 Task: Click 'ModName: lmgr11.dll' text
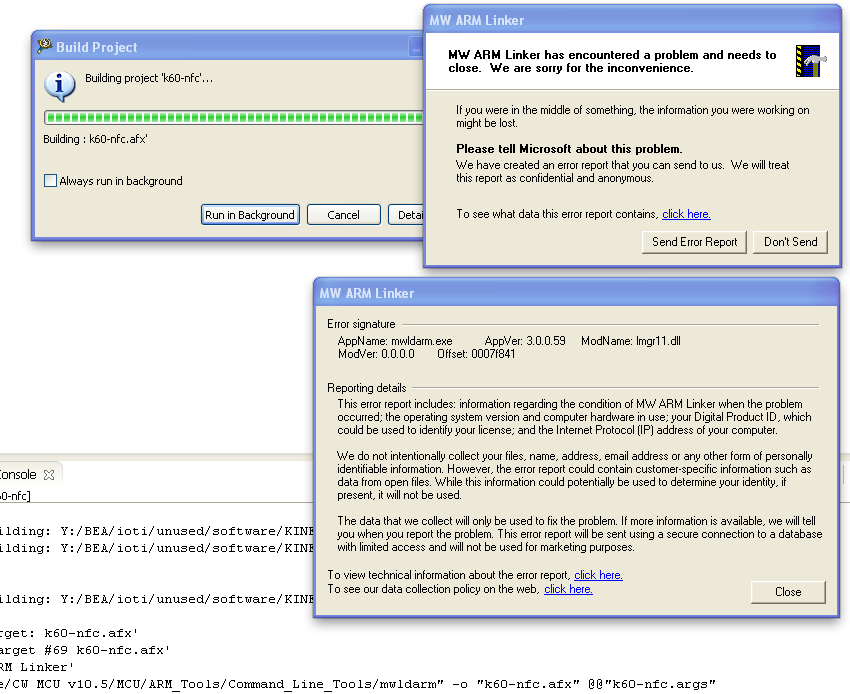(x=631, y=341)
